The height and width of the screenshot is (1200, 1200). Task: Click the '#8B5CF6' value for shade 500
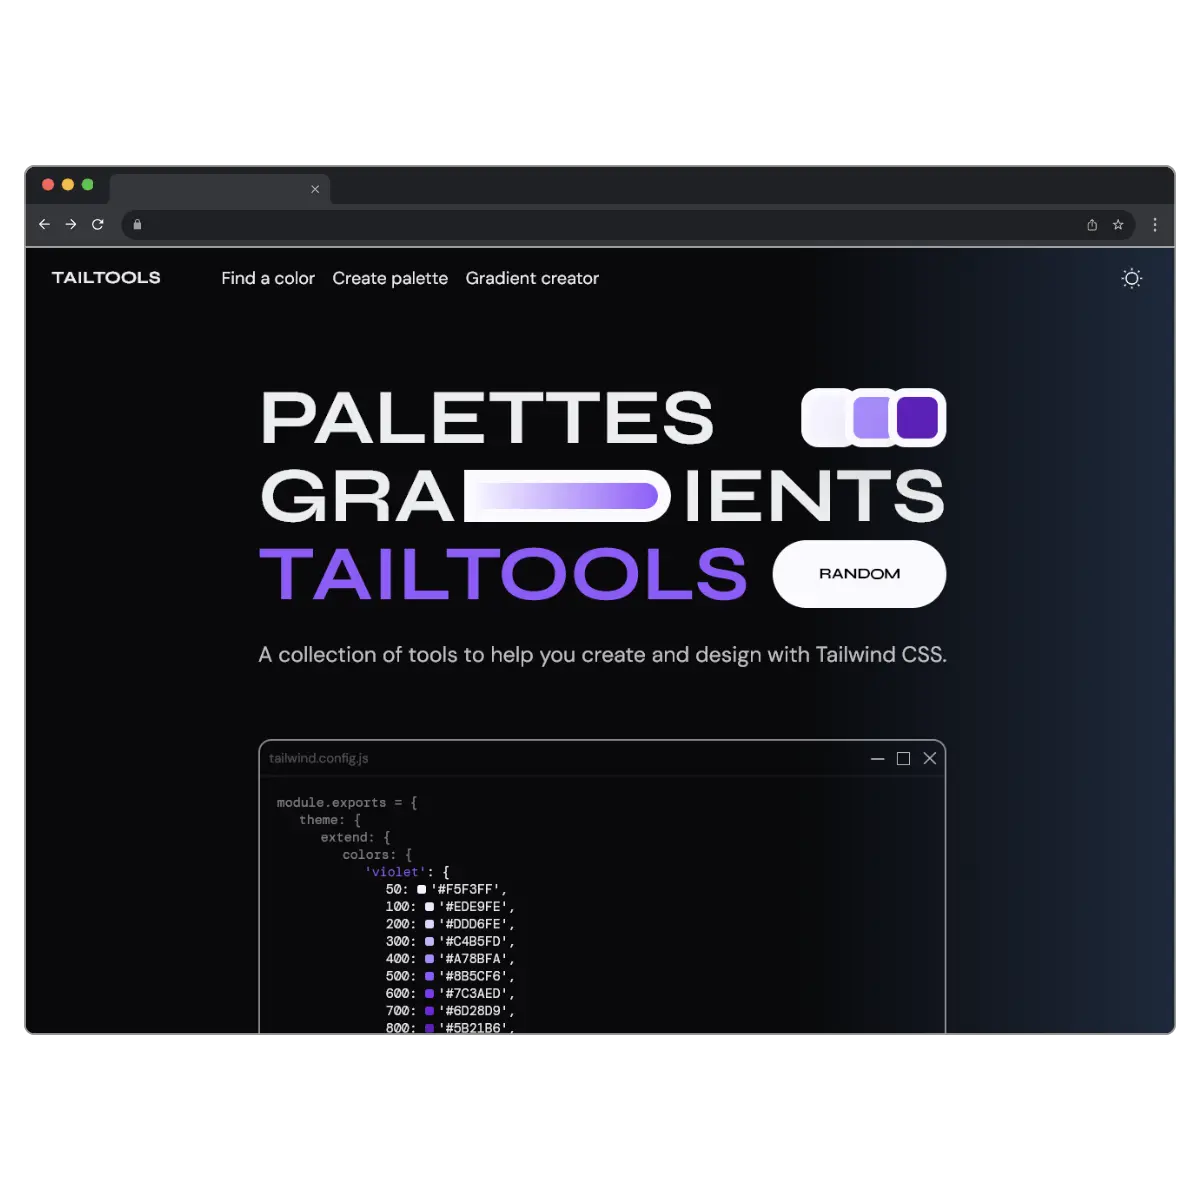(x=475, y=976)
